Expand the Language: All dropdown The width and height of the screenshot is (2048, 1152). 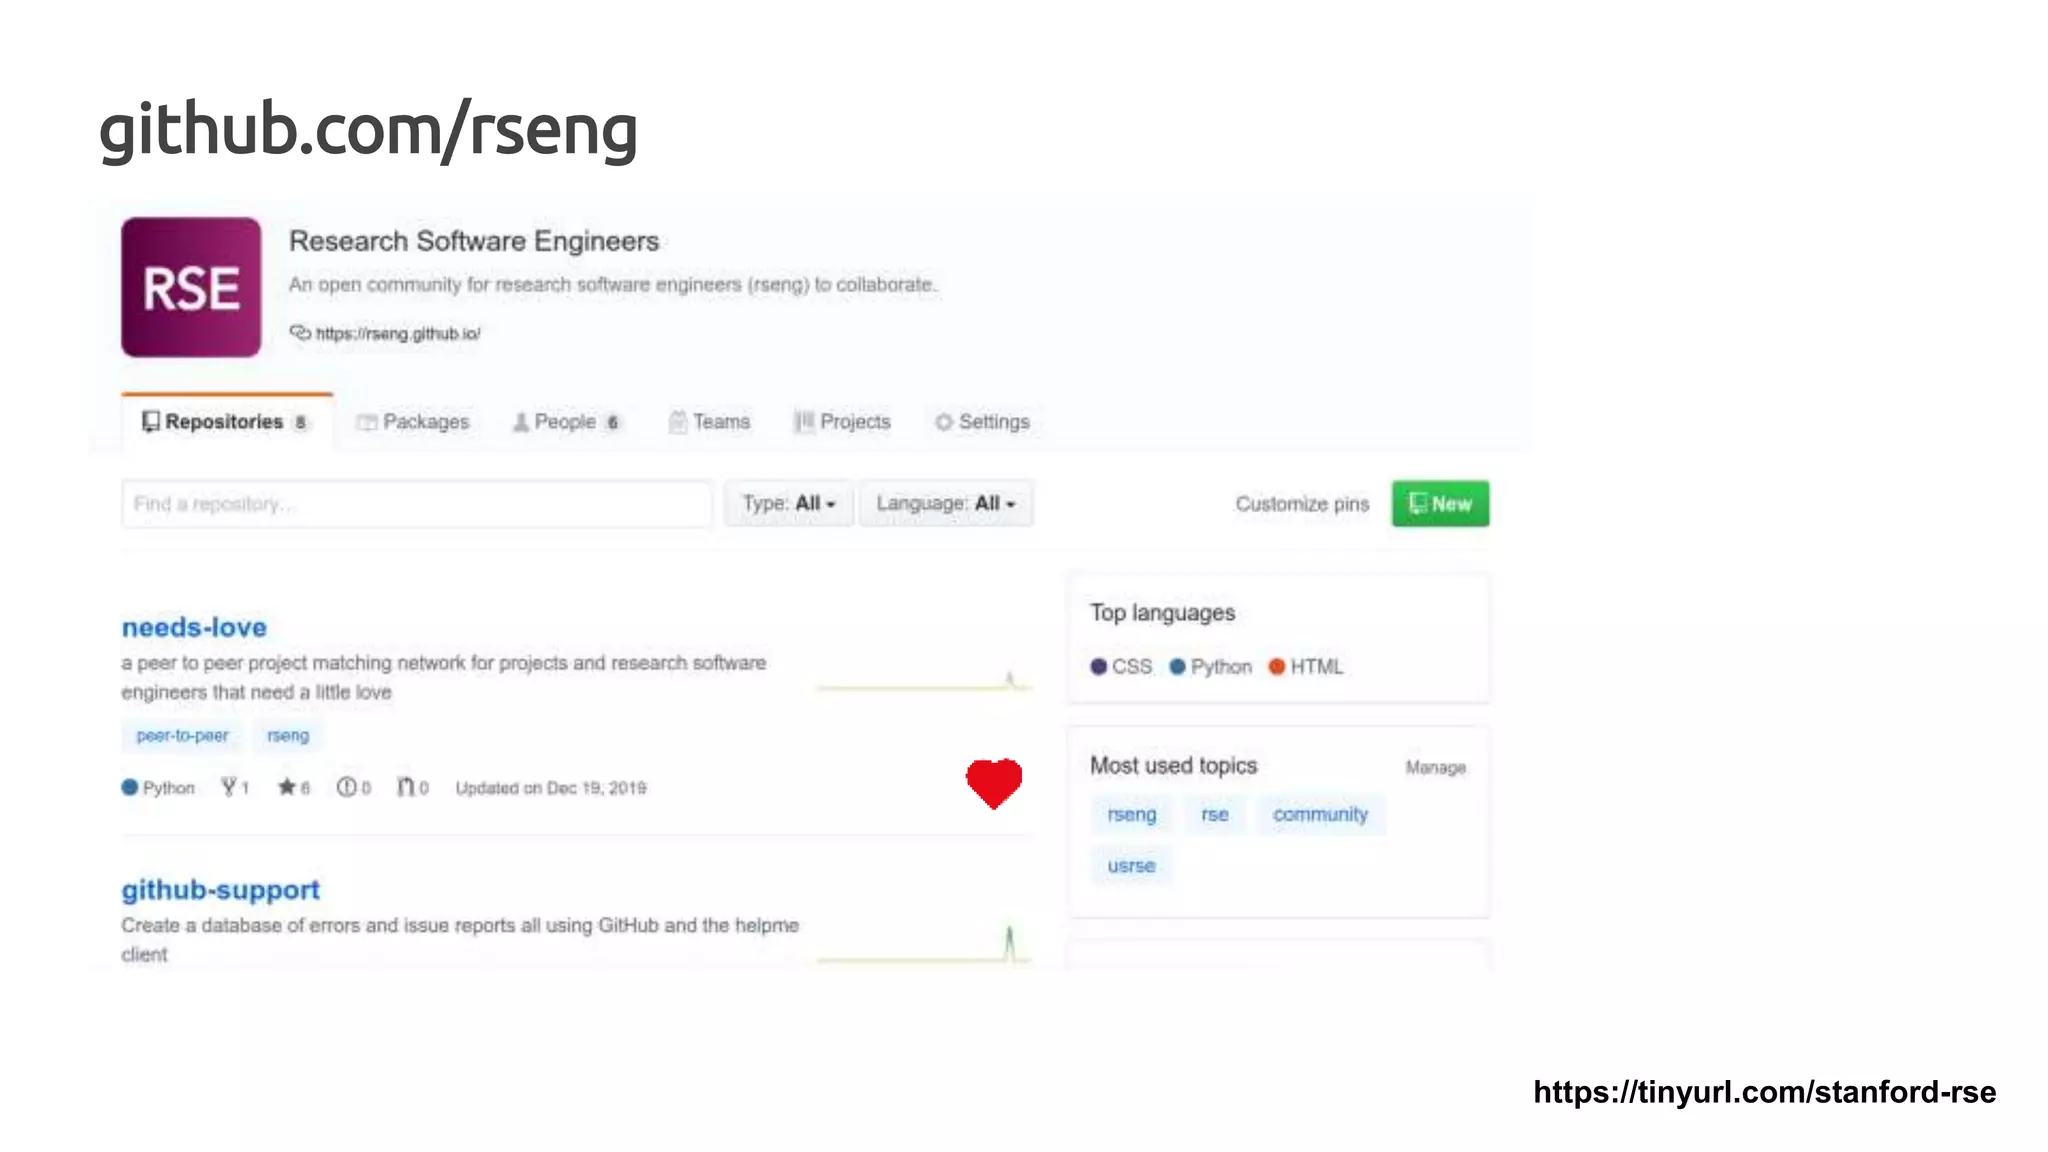tap(946, 504)
